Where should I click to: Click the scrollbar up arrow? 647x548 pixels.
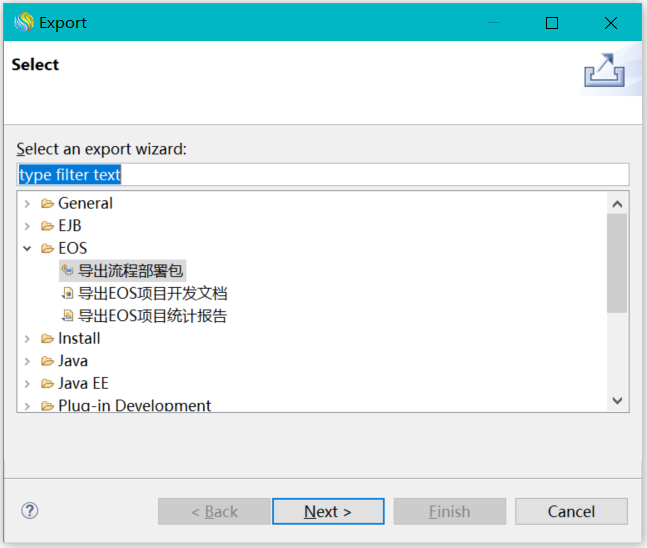[x=617, y=204]
